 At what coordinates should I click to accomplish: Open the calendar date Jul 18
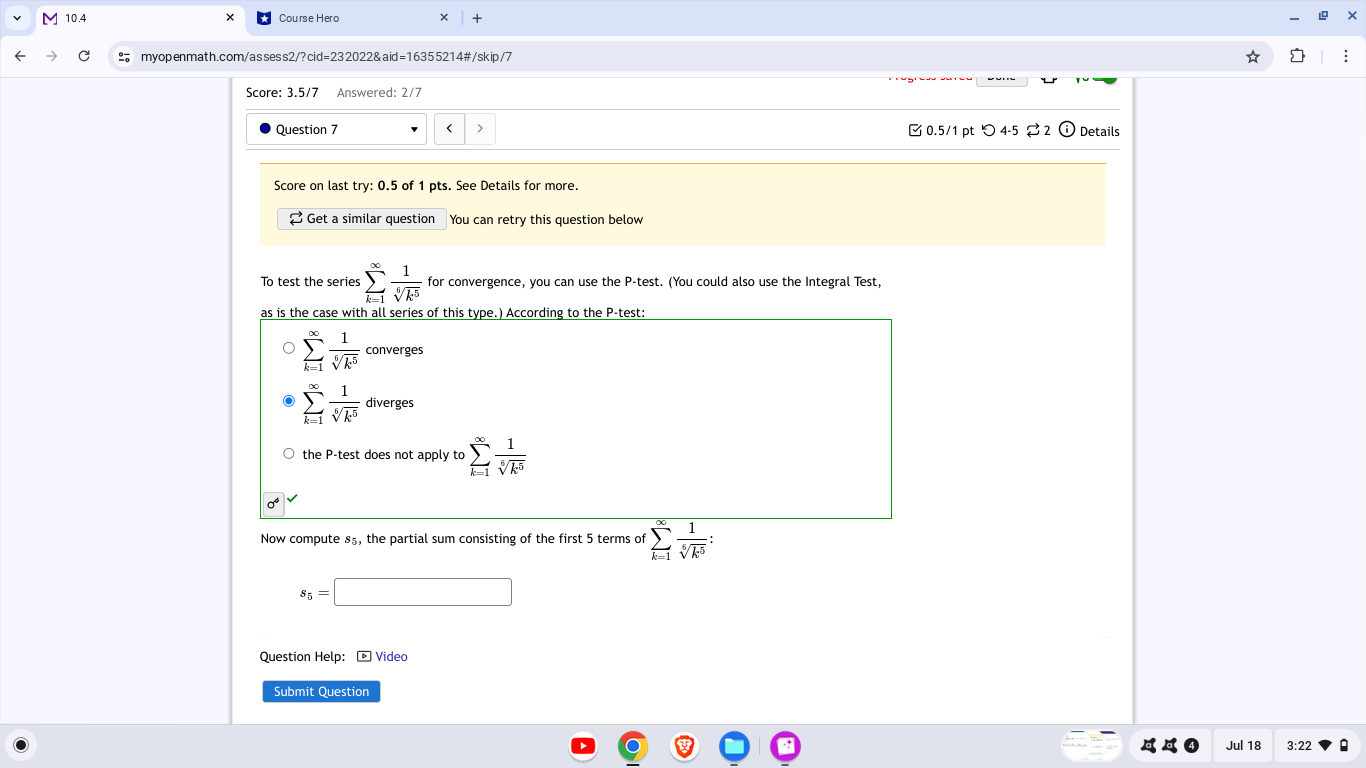[1243, 745]
